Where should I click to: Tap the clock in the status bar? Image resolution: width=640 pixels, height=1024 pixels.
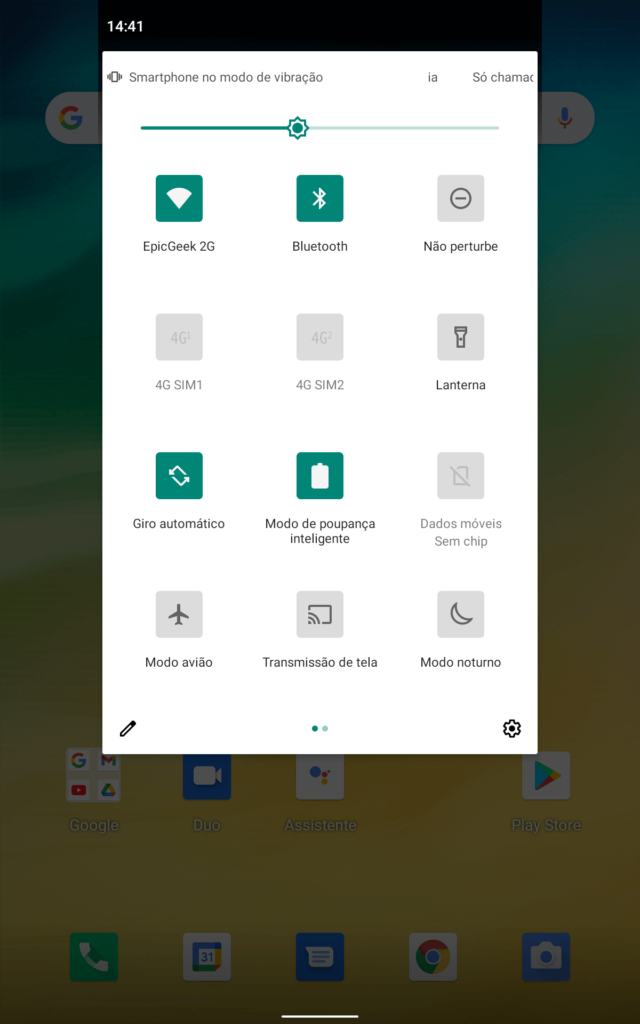coord(125,26)
